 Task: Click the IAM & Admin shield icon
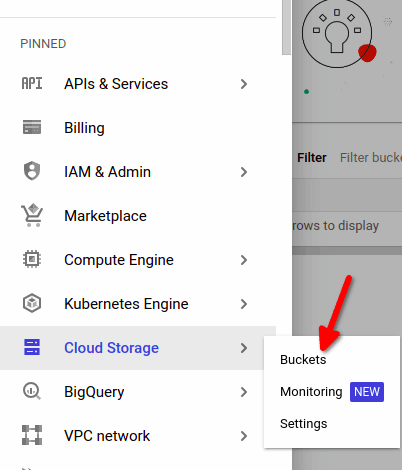click(x=32, y=171)
